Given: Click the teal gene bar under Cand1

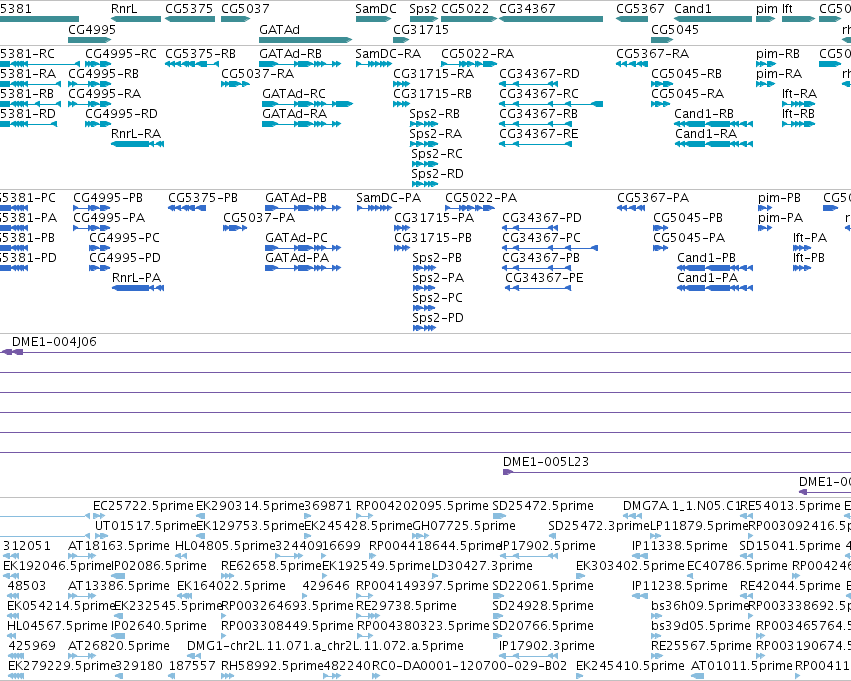Looking at the screenshot, I should 713,19.
